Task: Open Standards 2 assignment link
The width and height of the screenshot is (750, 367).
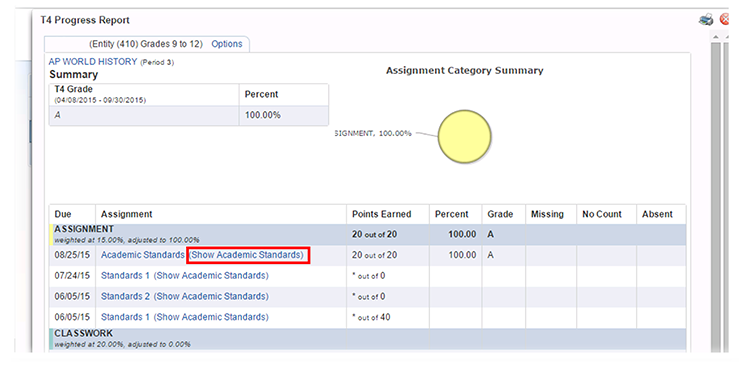Action: tap(125, 297)
